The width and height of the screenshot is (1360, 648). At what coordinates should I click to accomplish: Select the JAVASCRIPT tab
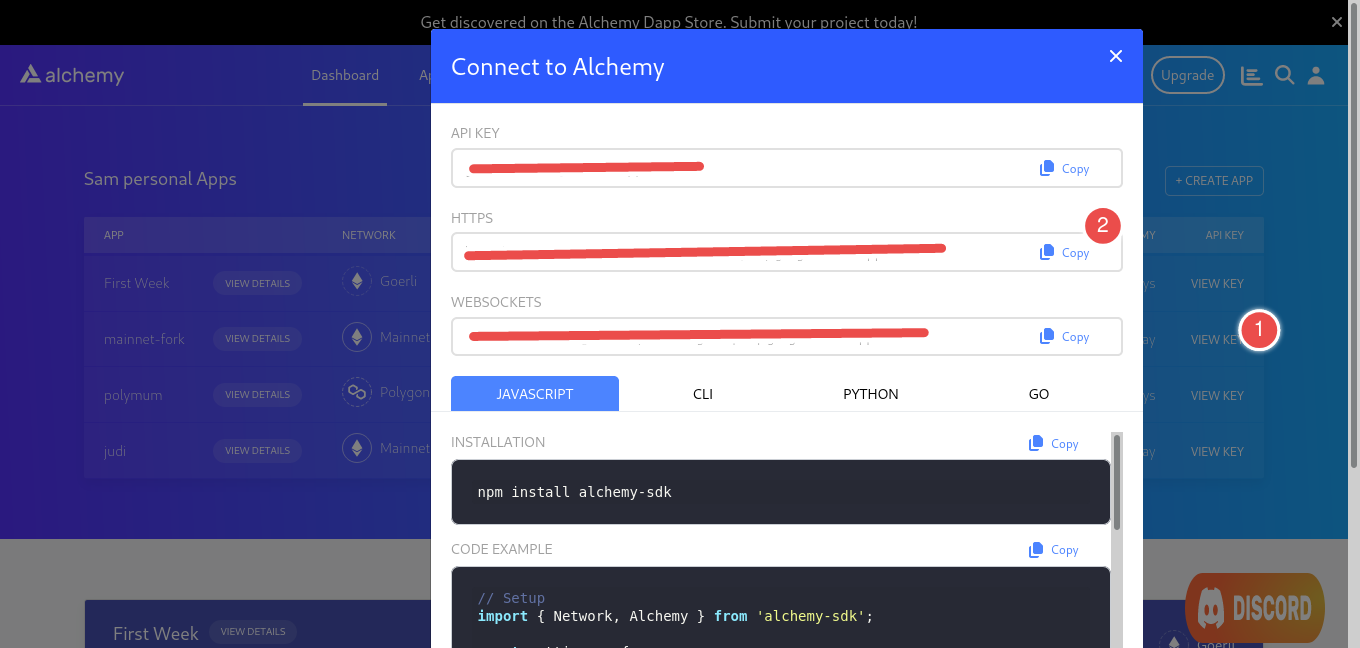coord(535,393)
